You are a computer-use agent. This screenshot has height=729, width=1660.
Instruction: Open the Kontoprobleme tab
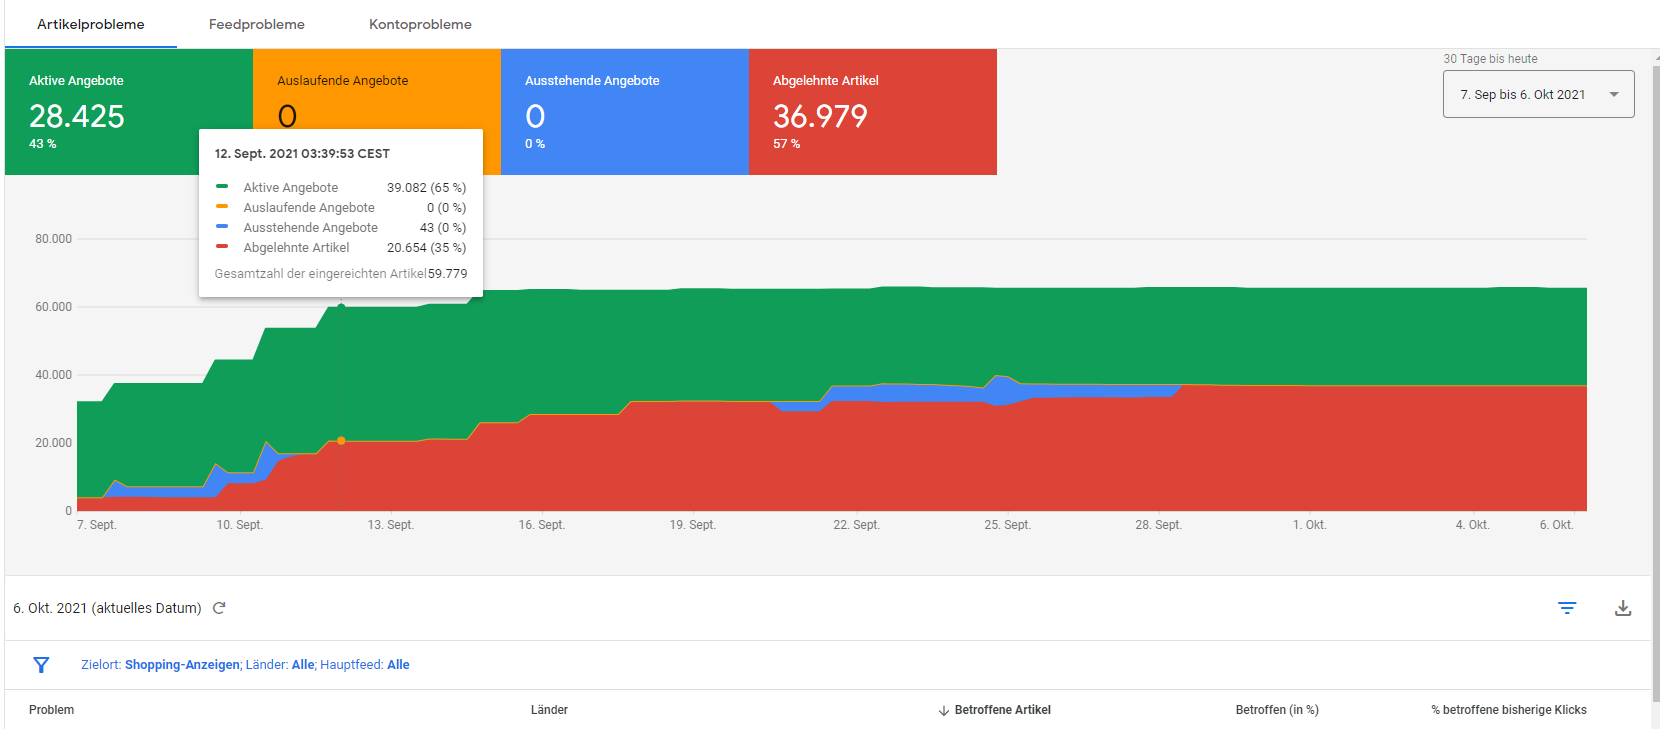click(420, 24)
